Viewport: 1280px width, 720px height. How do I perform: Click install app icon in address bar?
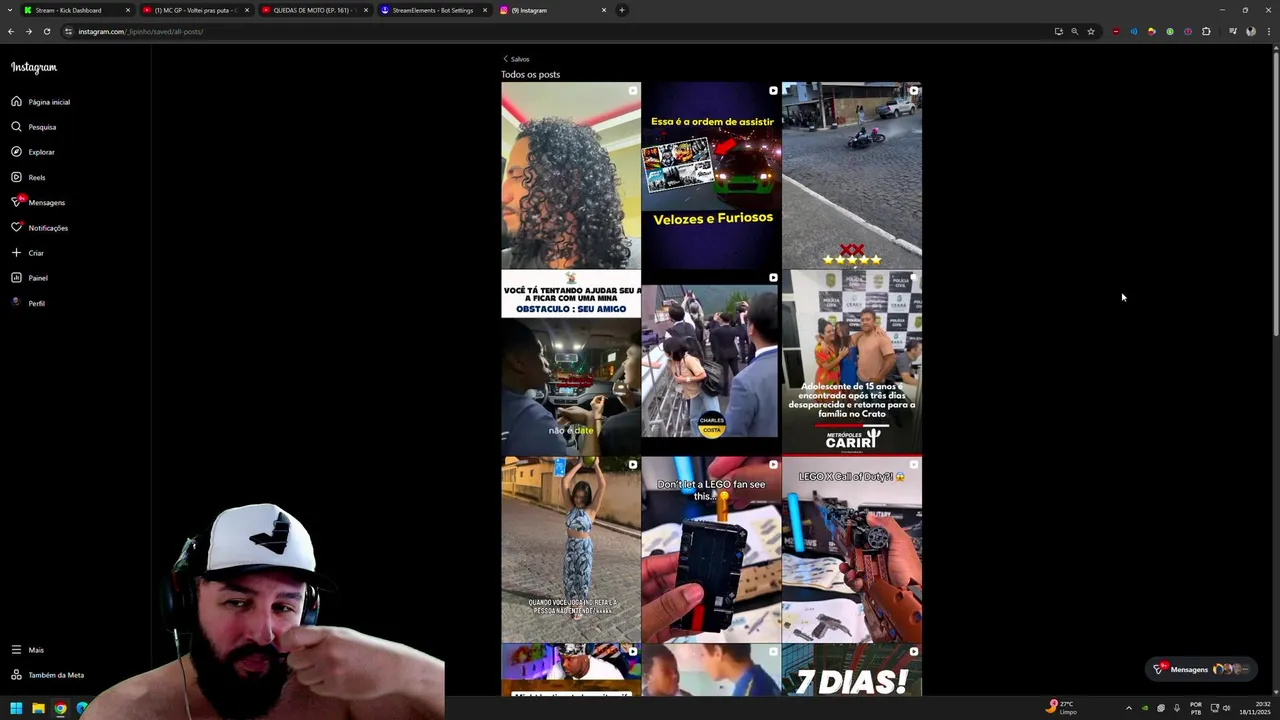1058,31
